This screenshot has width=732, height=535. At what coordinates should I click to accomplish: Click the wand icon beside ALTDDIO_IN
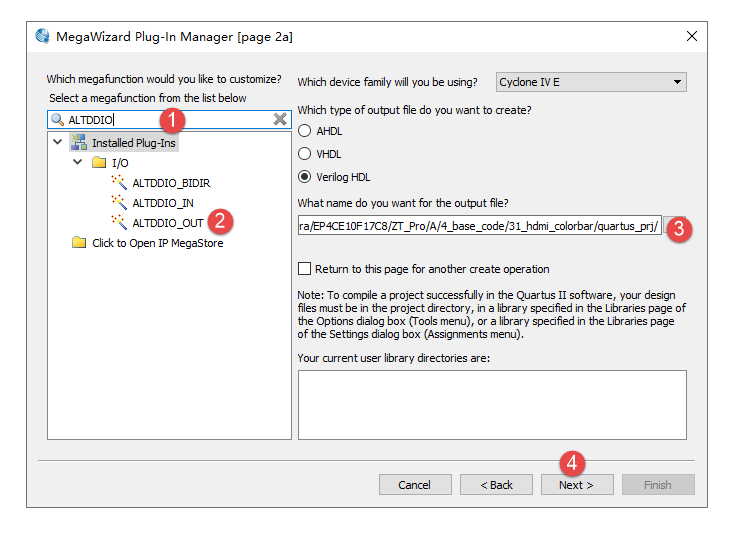(x=119, y=203)
